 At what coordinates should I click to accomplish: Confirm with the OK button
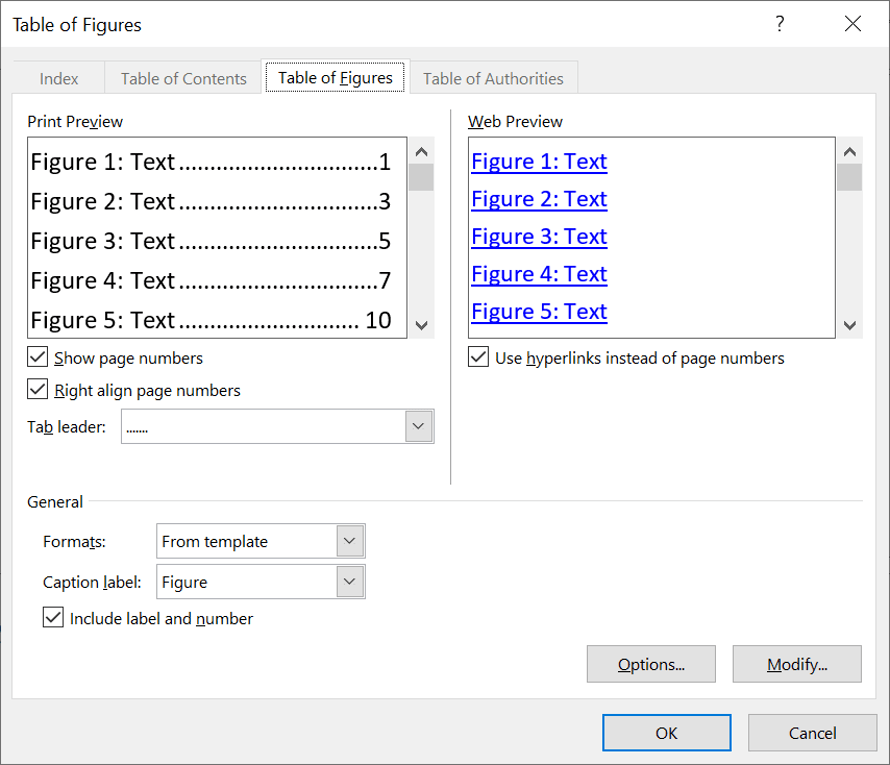(666, 733)
